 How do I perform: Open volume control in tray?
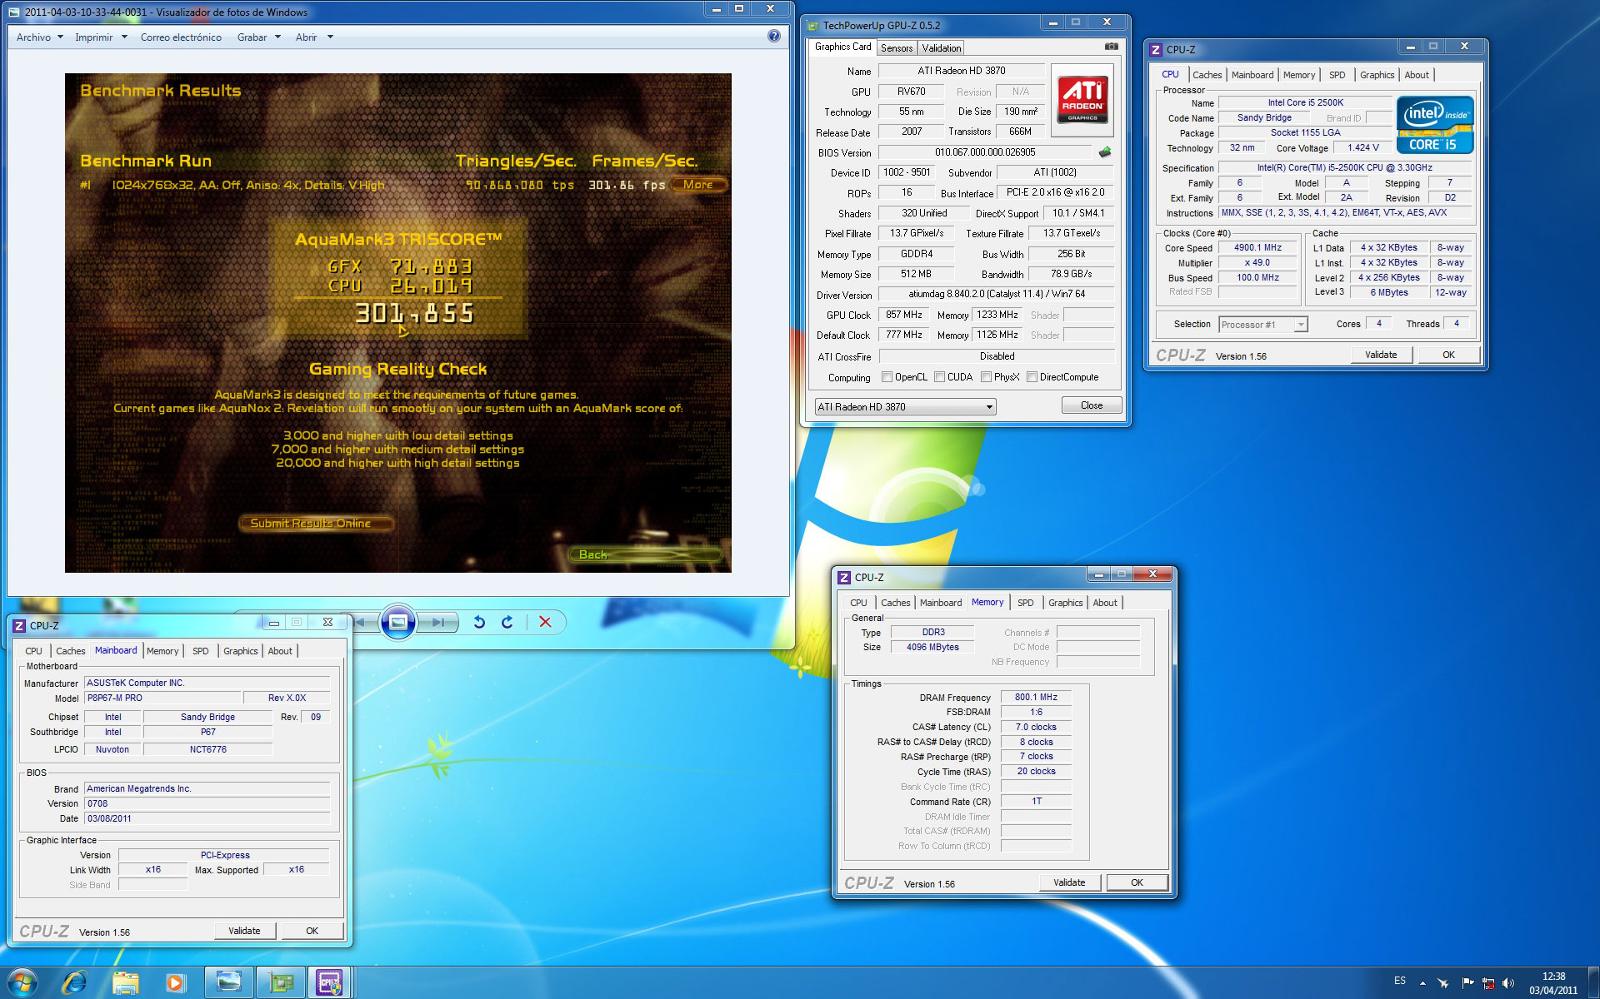click(x=1508, y=983)
